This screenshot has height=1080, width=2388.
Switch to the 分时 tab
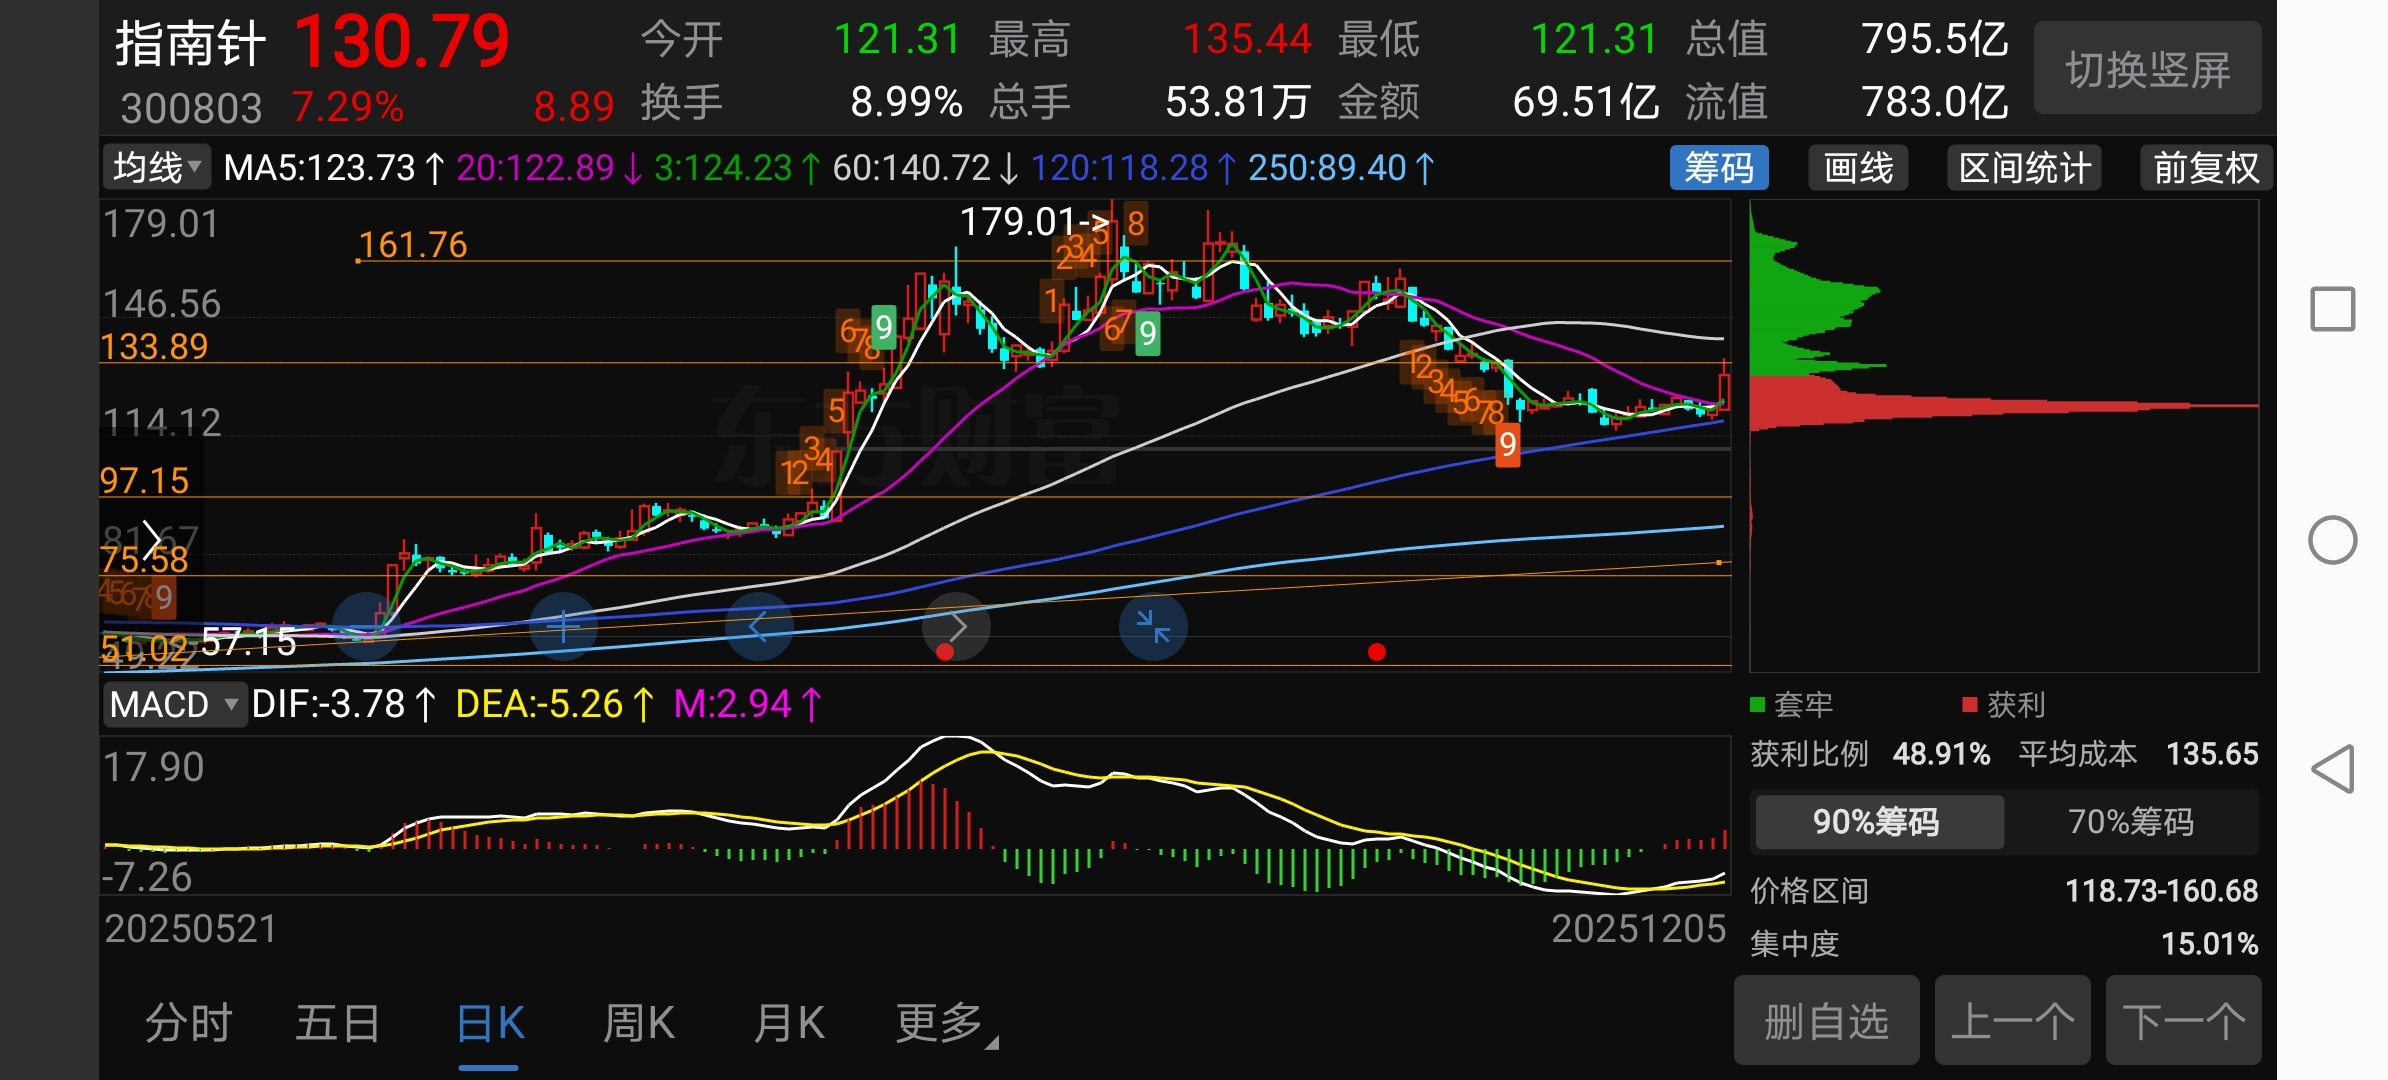point(188,1024)
